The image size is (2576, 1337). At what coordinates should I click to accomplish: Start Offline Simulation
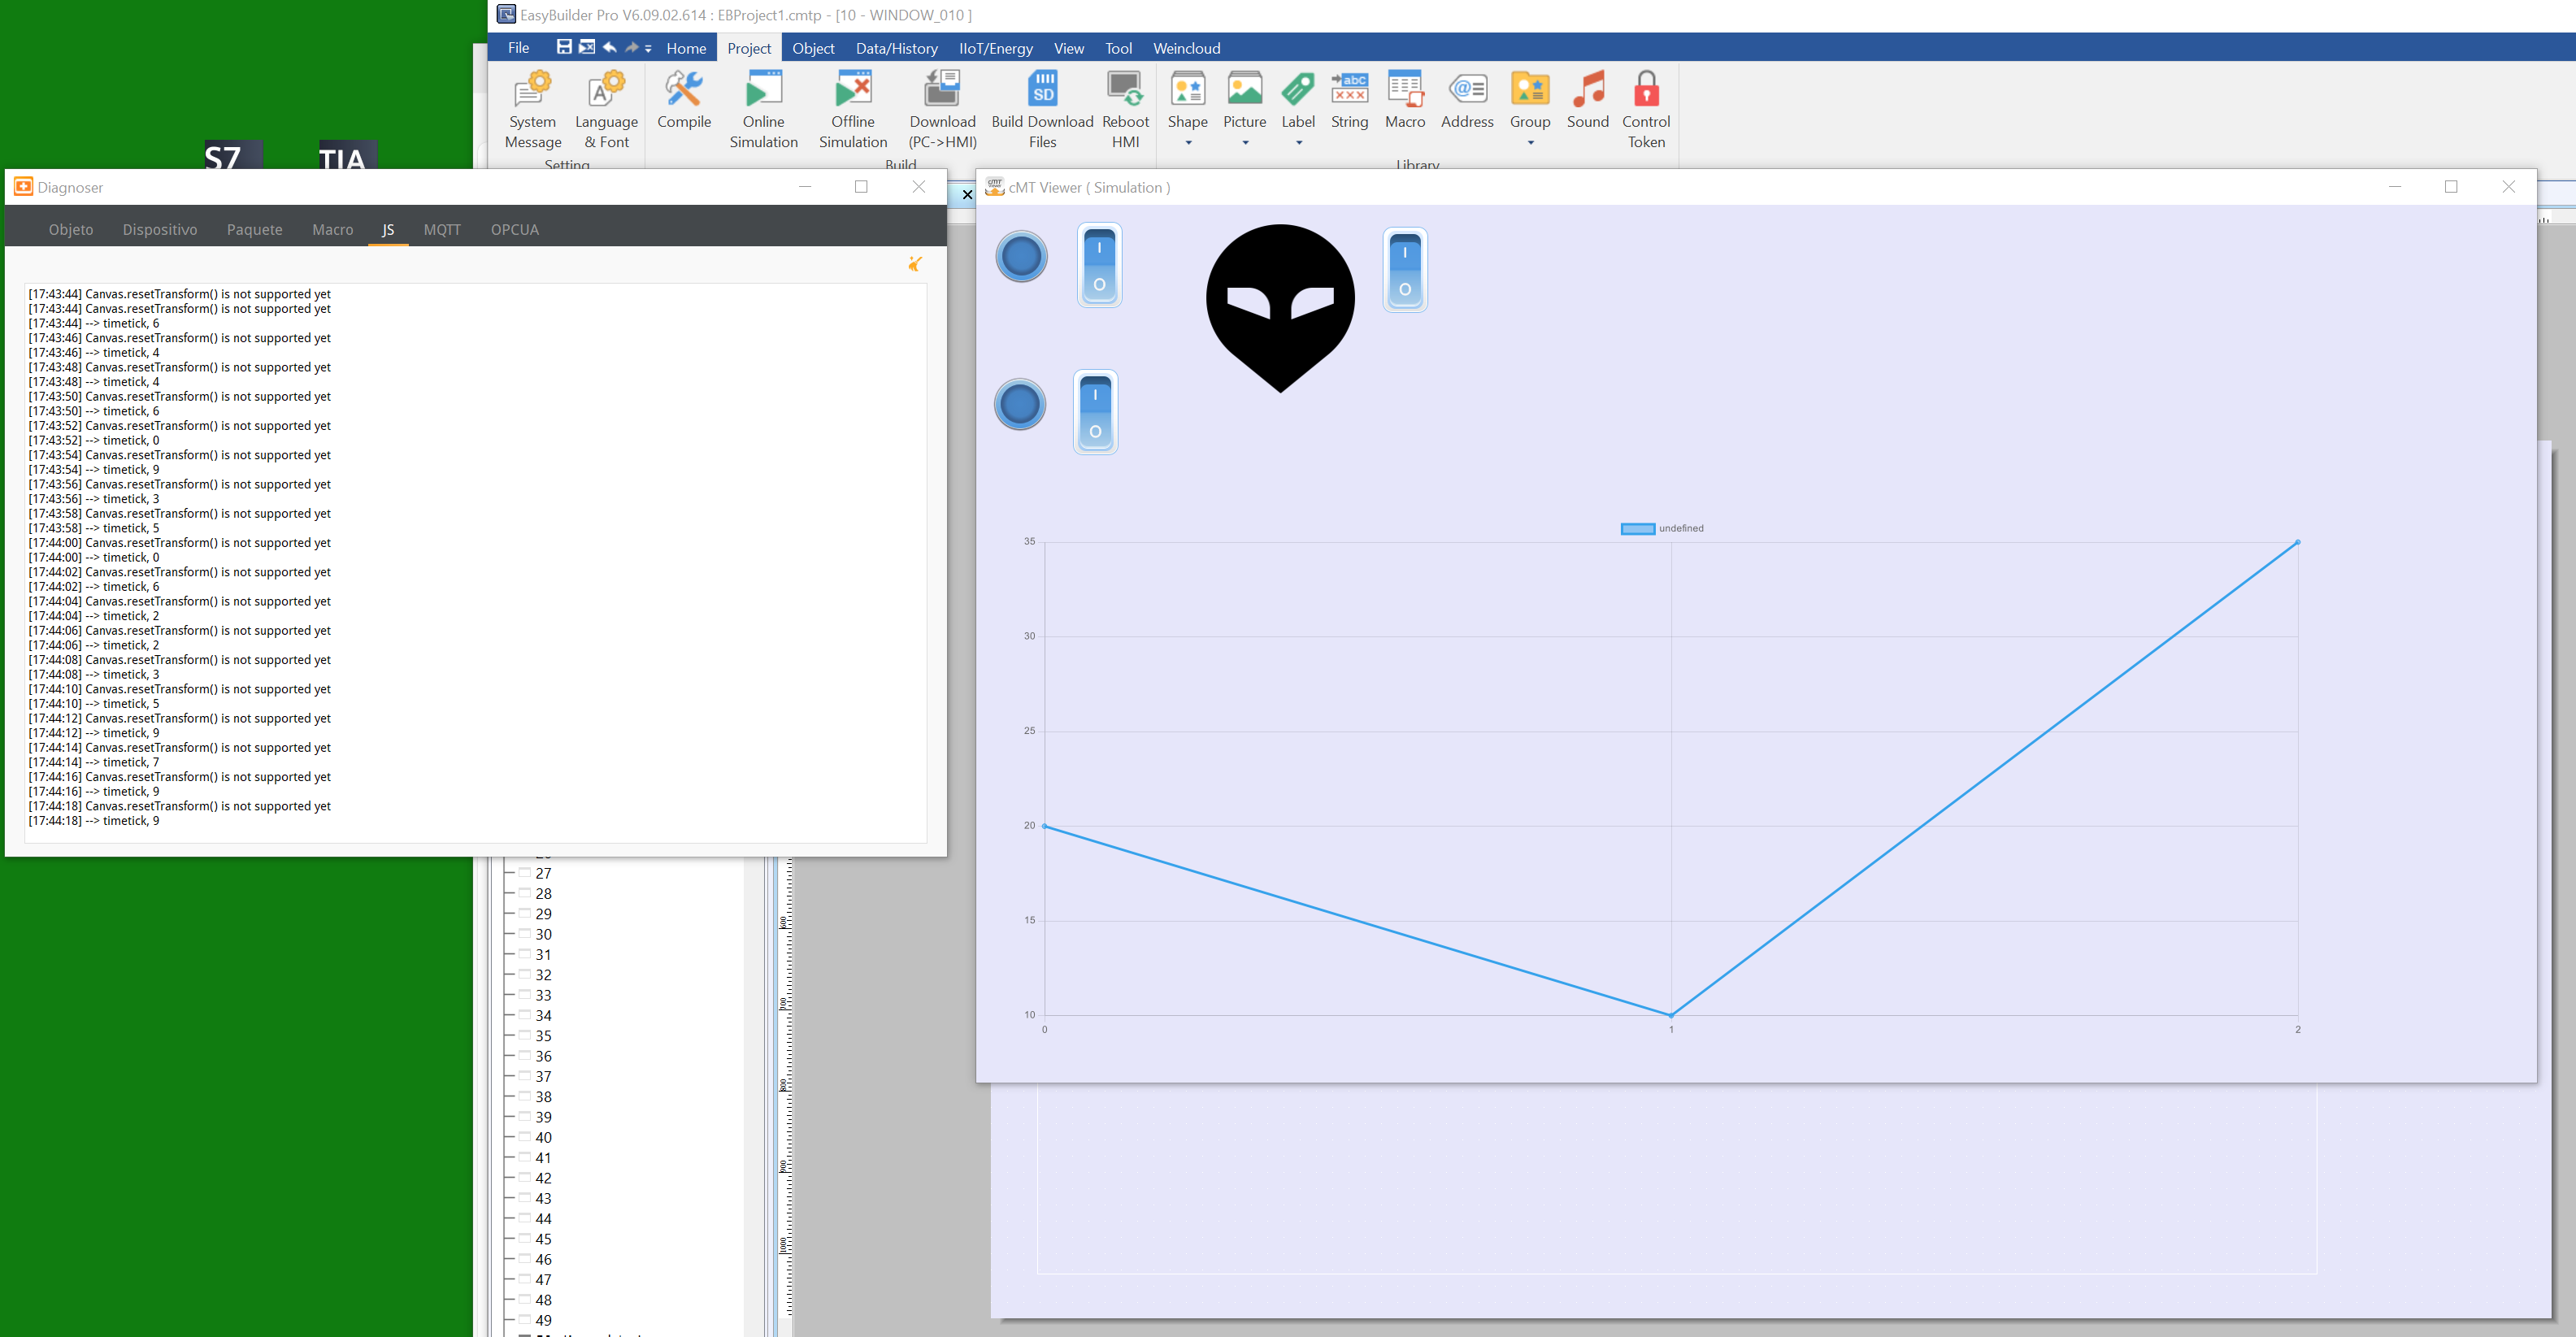853,109
